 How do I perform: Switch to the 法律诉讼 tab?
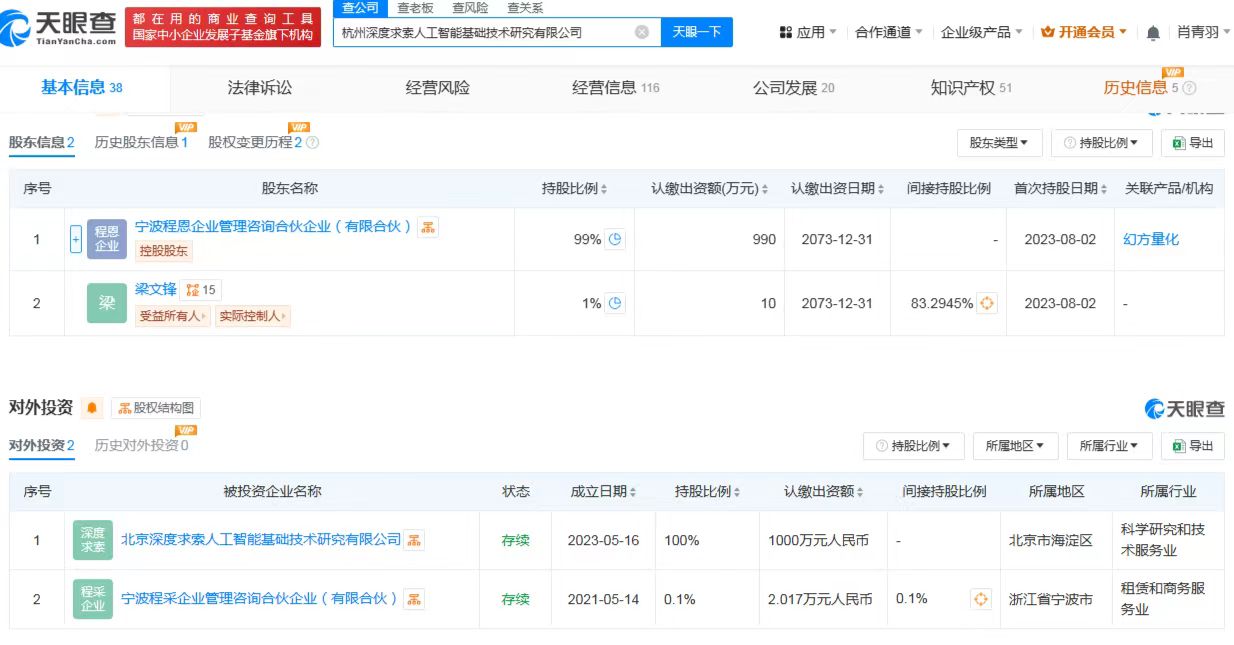[260, 88]
